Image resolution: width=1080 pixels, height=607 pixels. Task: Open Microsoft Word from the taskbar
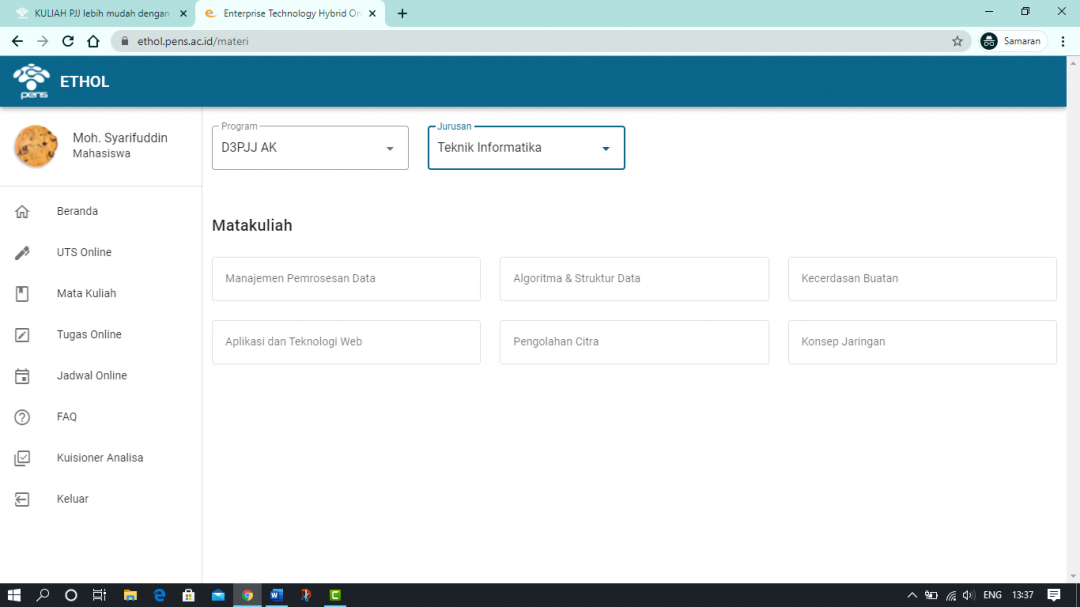276,595
